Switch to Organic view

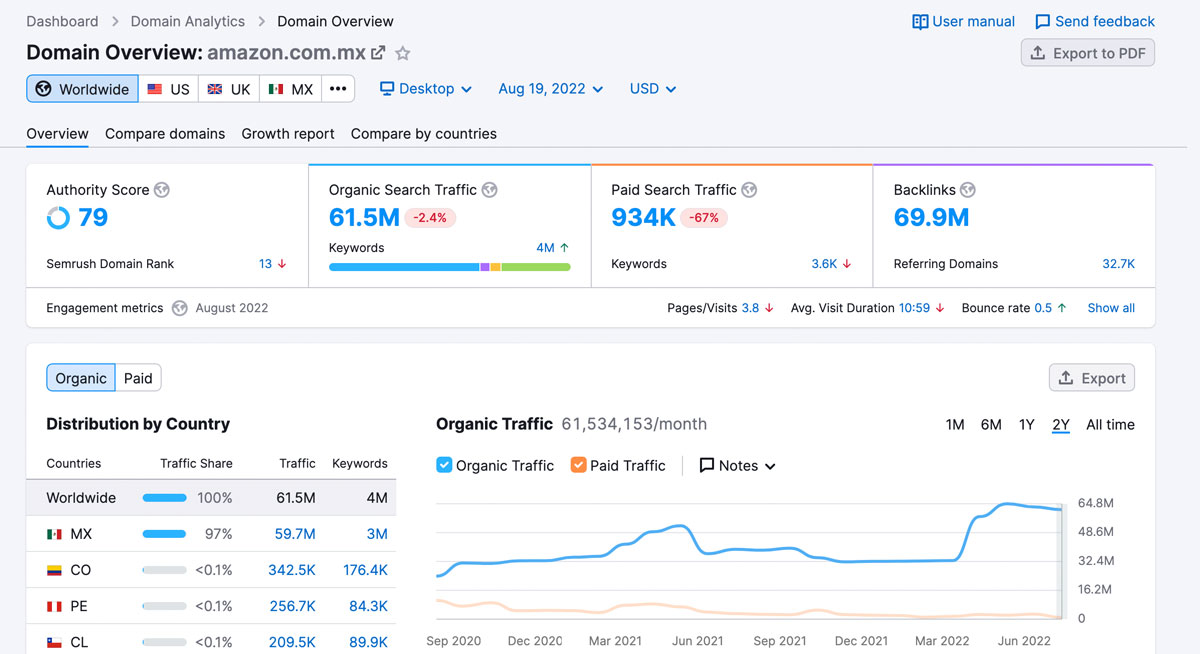(x=81, y=378)
